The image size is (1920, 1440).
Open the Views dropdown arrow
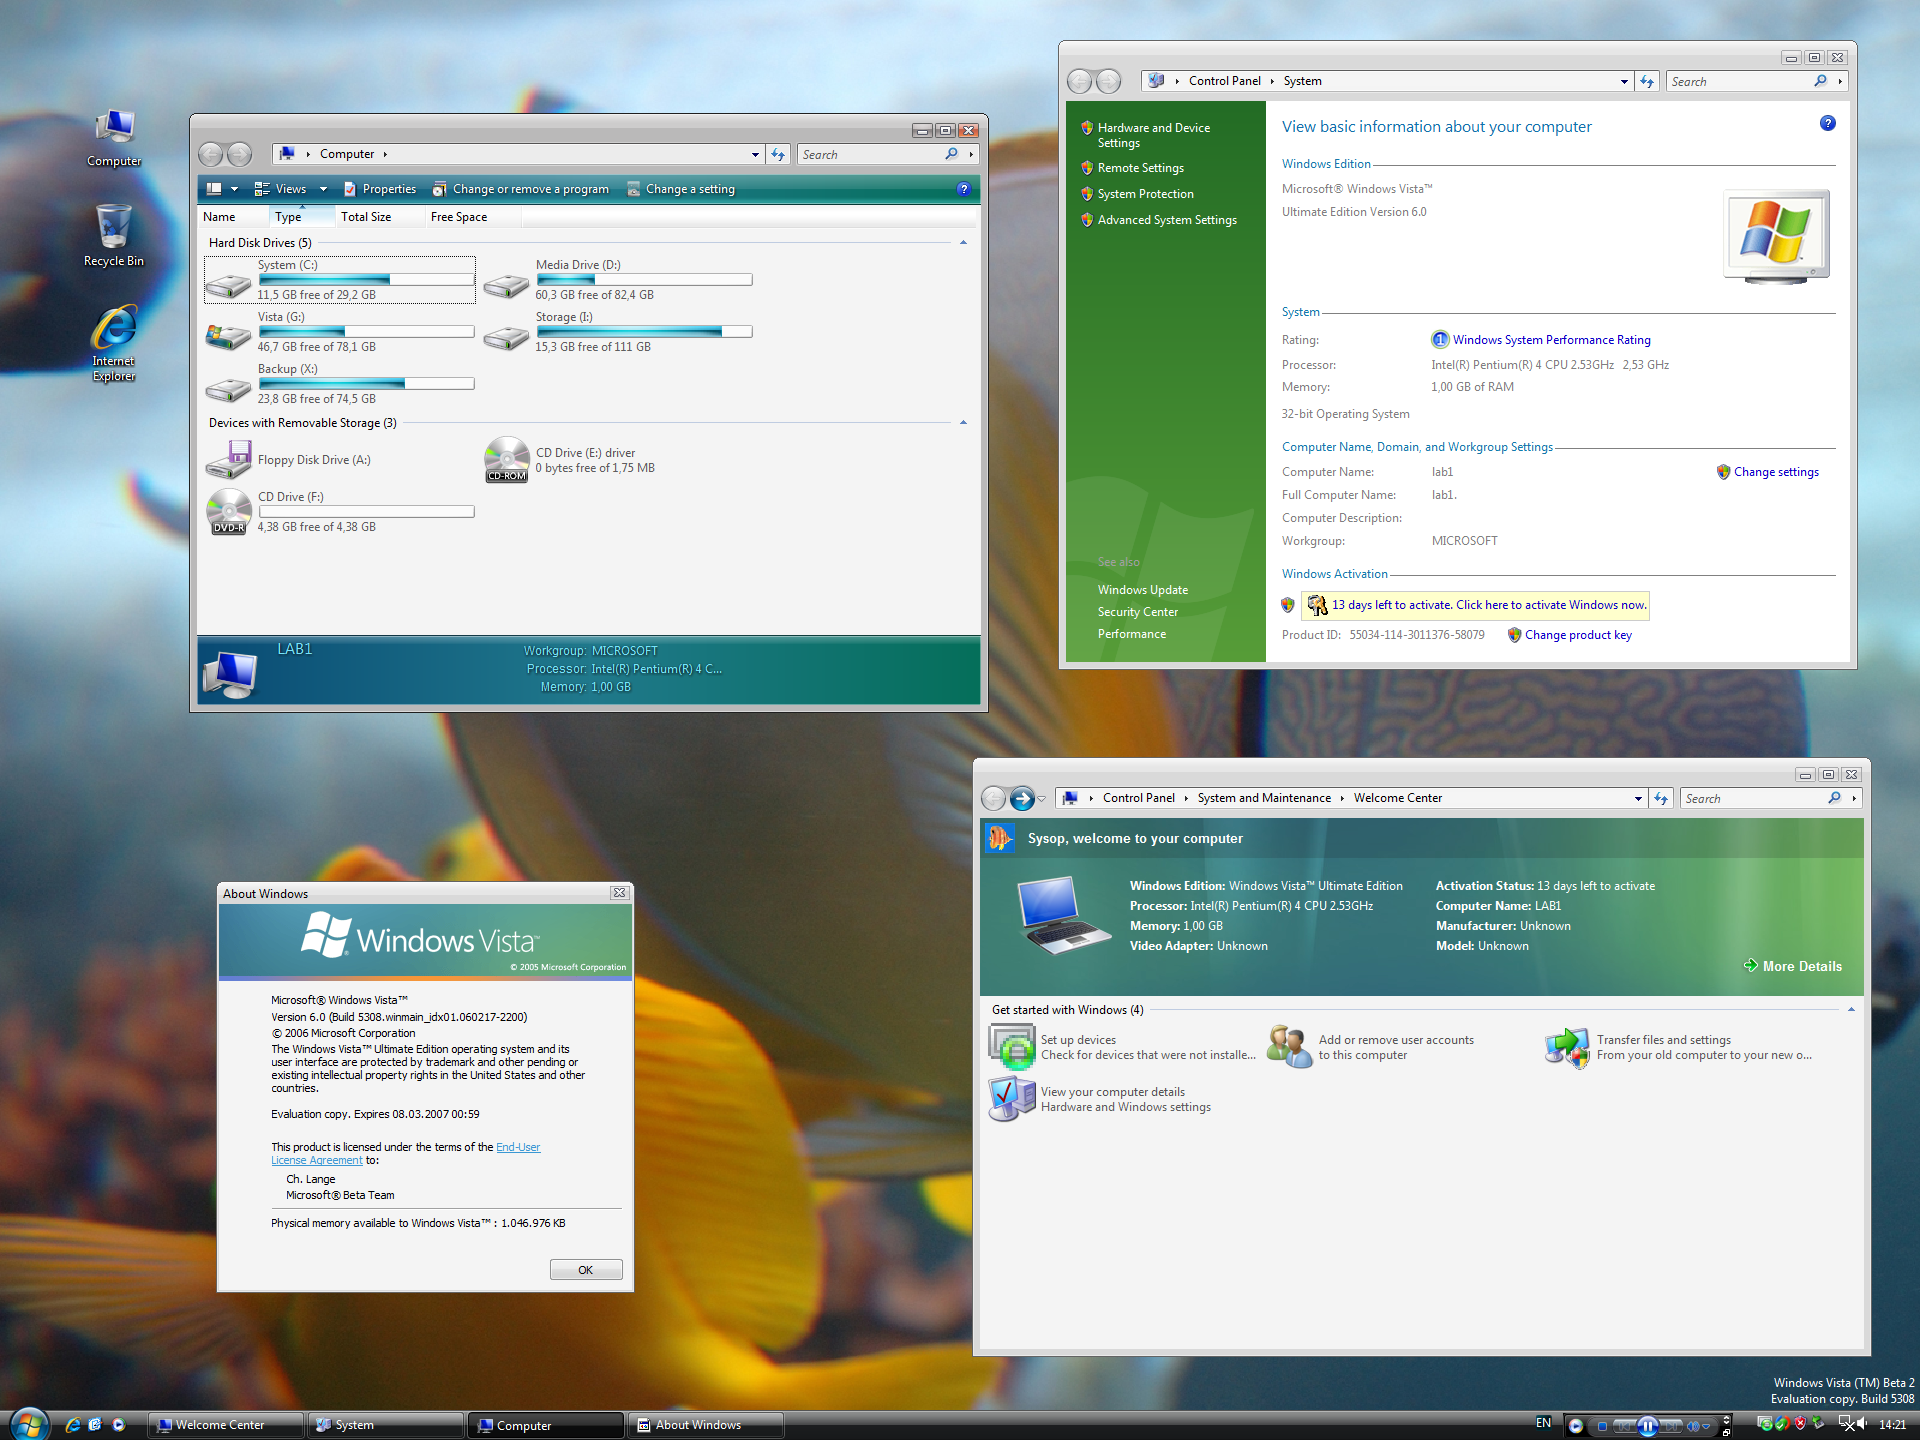[323, 189]
